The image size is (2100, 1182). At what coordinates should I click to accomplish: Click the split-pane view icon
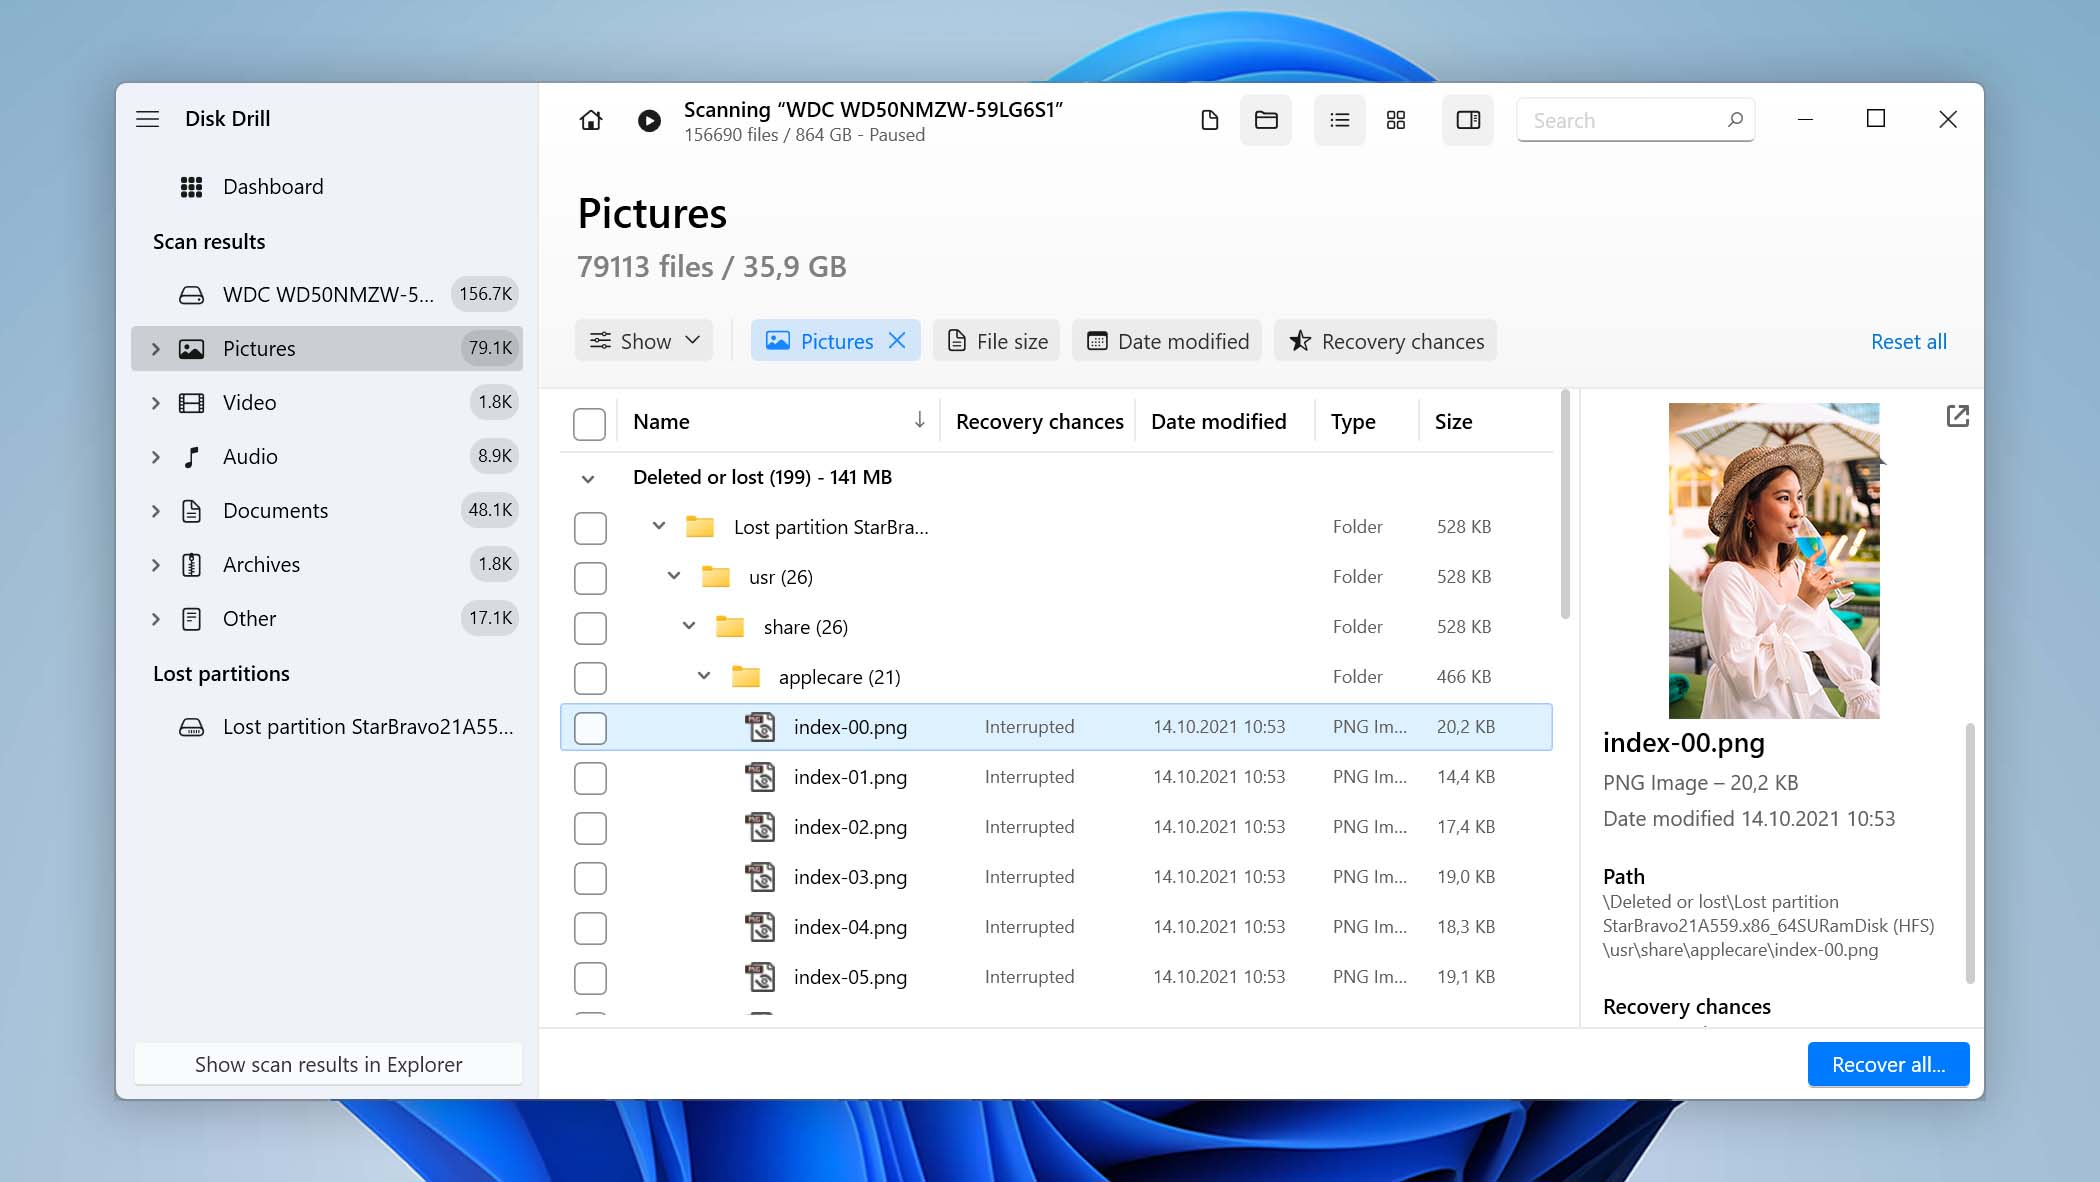(x=1468, y=120)
